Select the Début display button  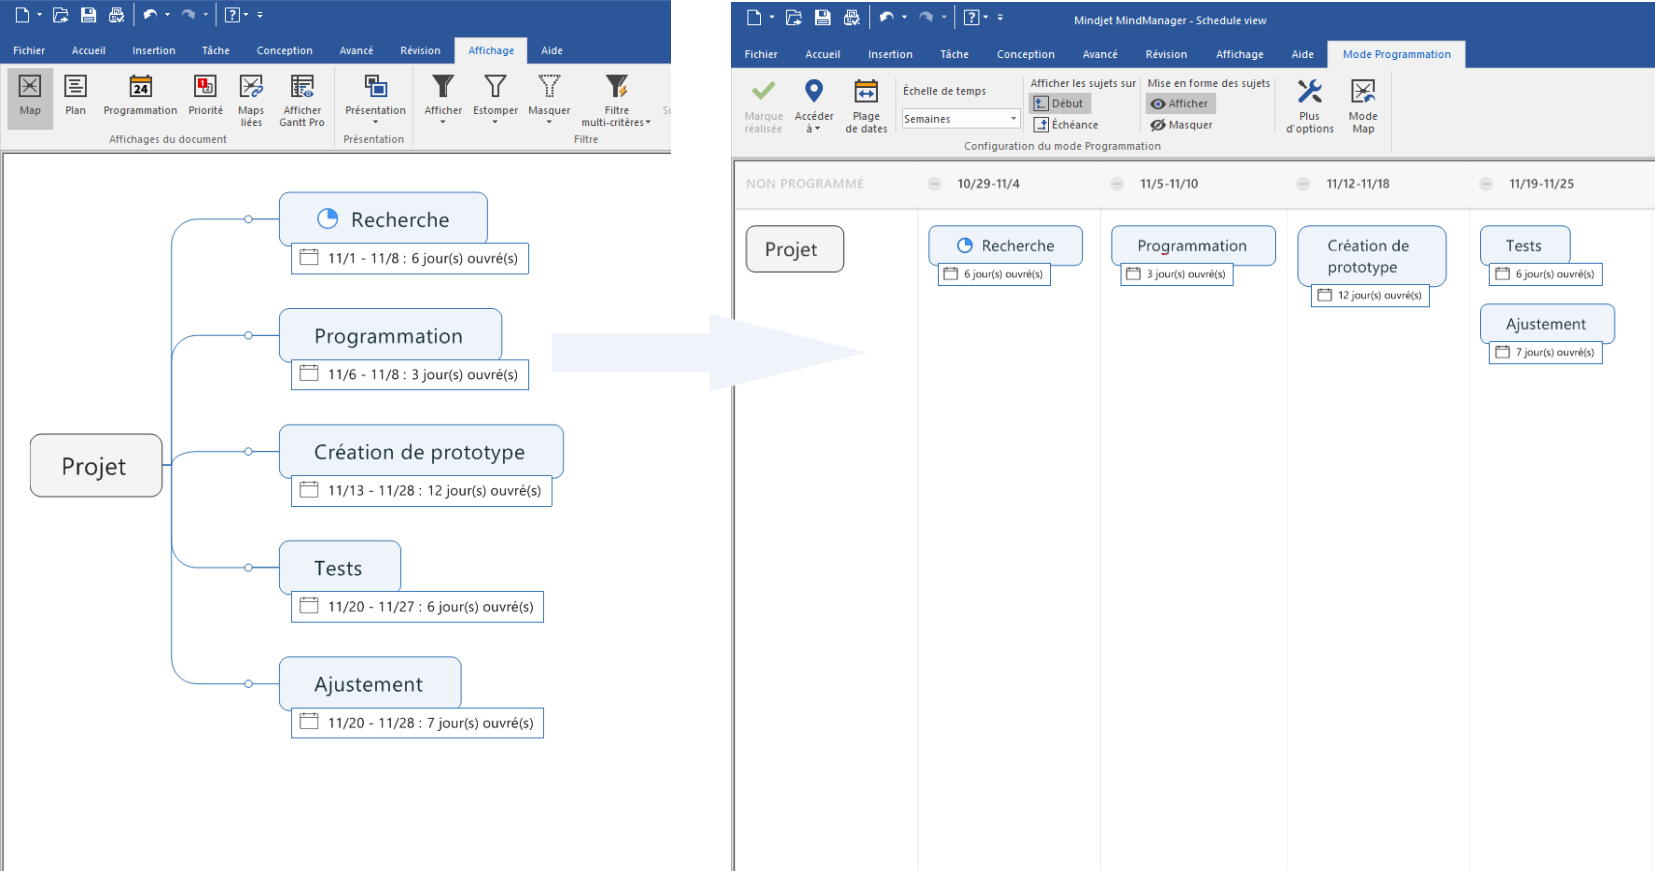(x=1059, y=104)
